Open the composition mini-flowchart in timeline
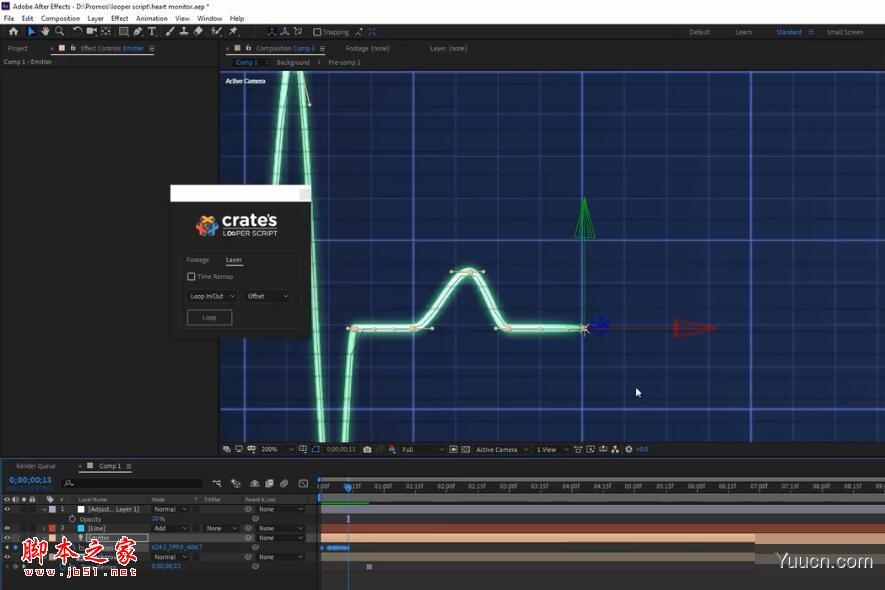 [217, 483]
